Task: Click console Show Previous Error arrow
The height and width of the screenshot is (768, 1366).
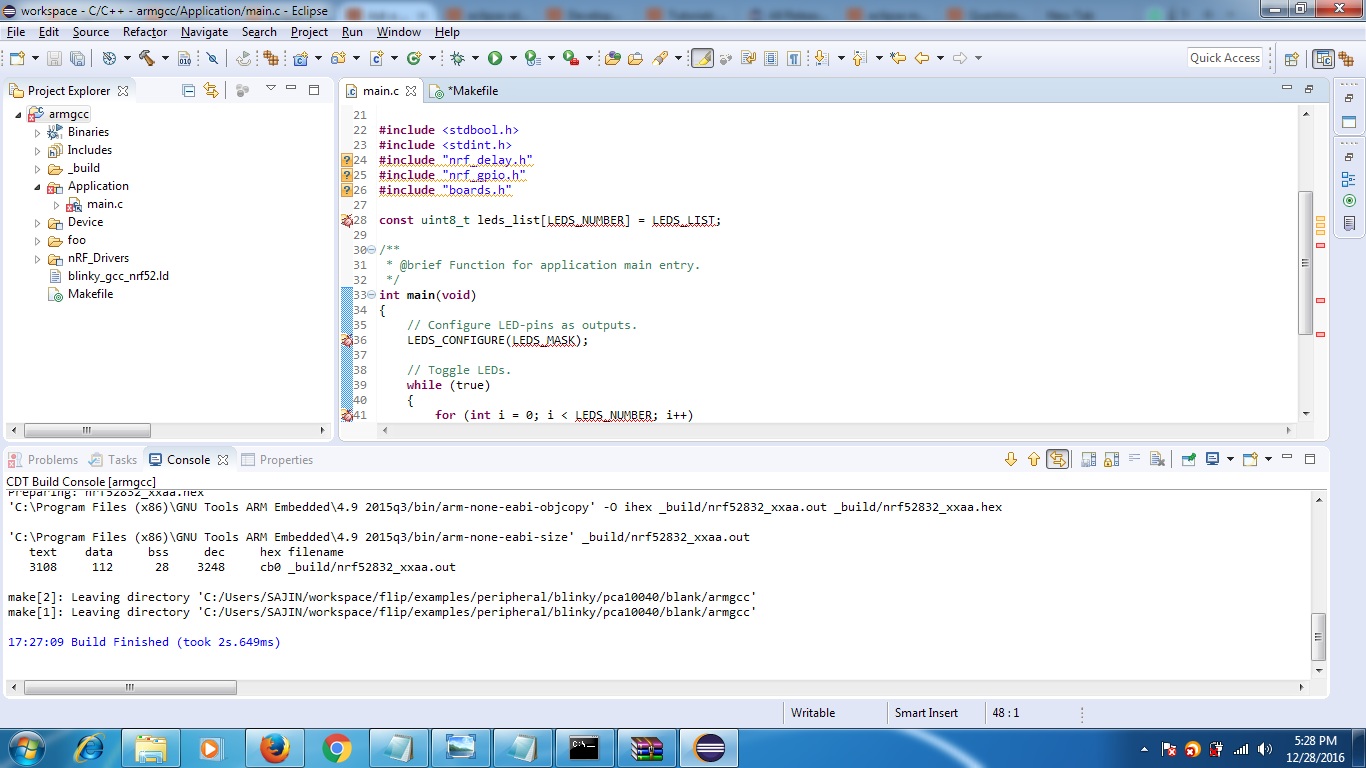Action: tap(1034, 459)
